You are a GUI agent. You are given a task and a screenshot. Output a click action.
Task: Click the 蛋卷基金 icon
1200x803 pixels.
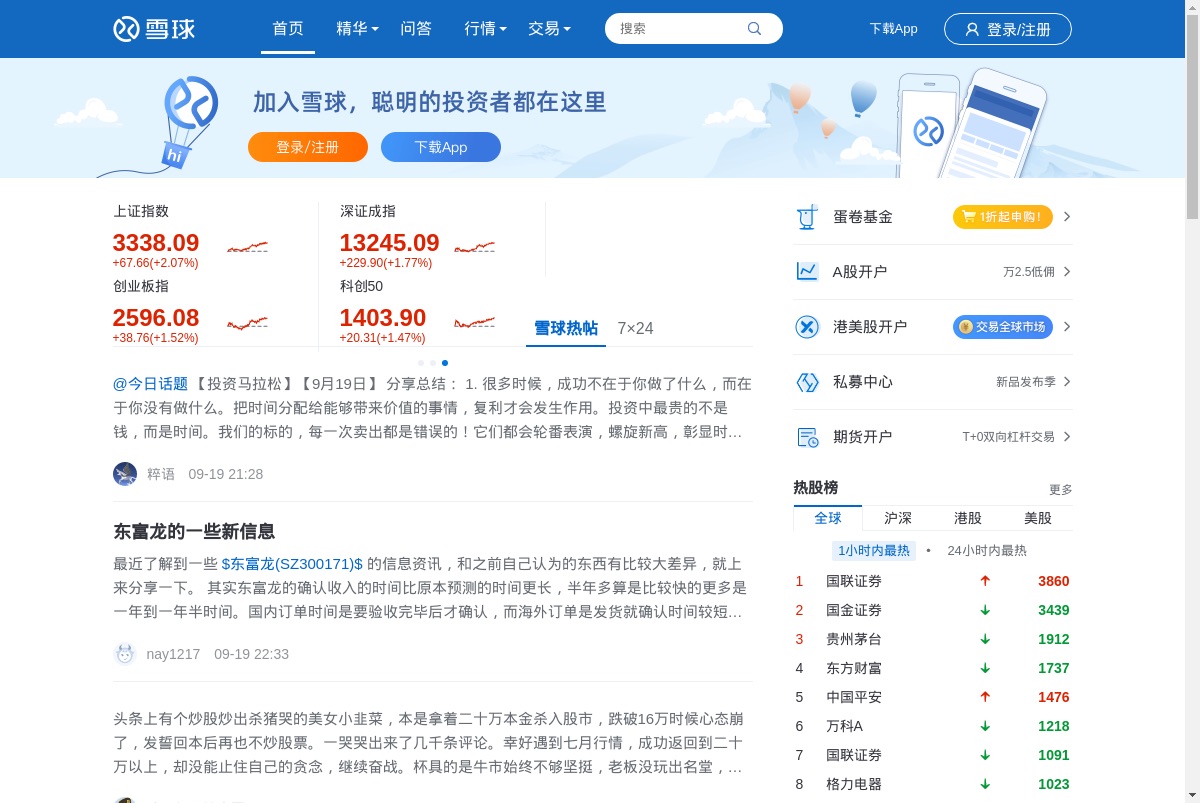(x=806, y=217)
